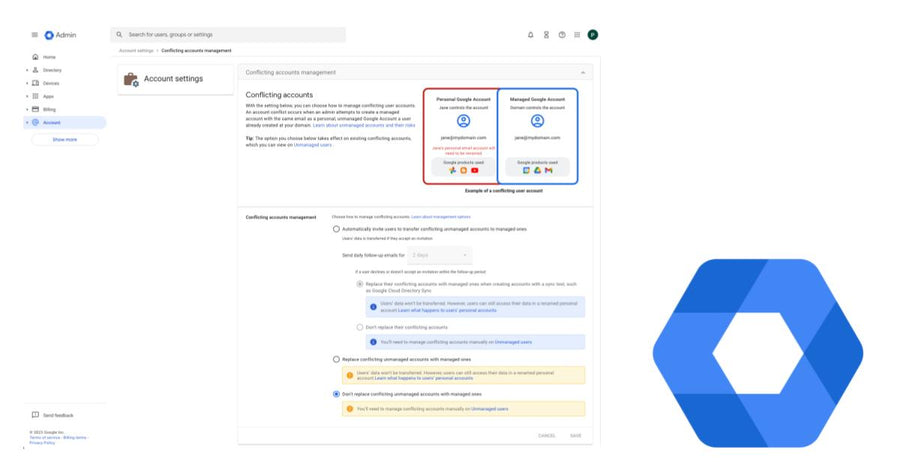Click the Gmail product icon
This screenshot has height=473, width=900.
point(549,170)
